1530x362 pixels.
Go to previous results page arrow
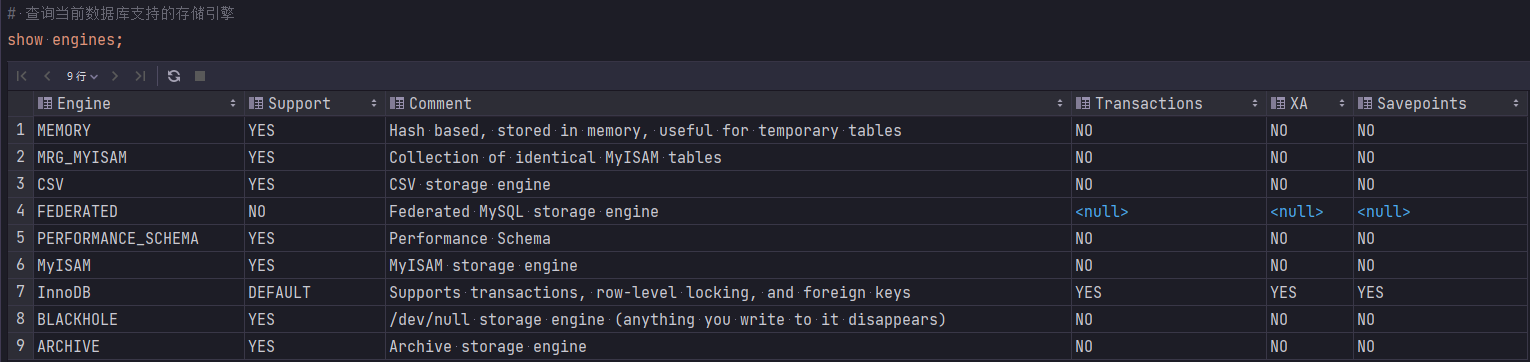click(x=47, y=76)
